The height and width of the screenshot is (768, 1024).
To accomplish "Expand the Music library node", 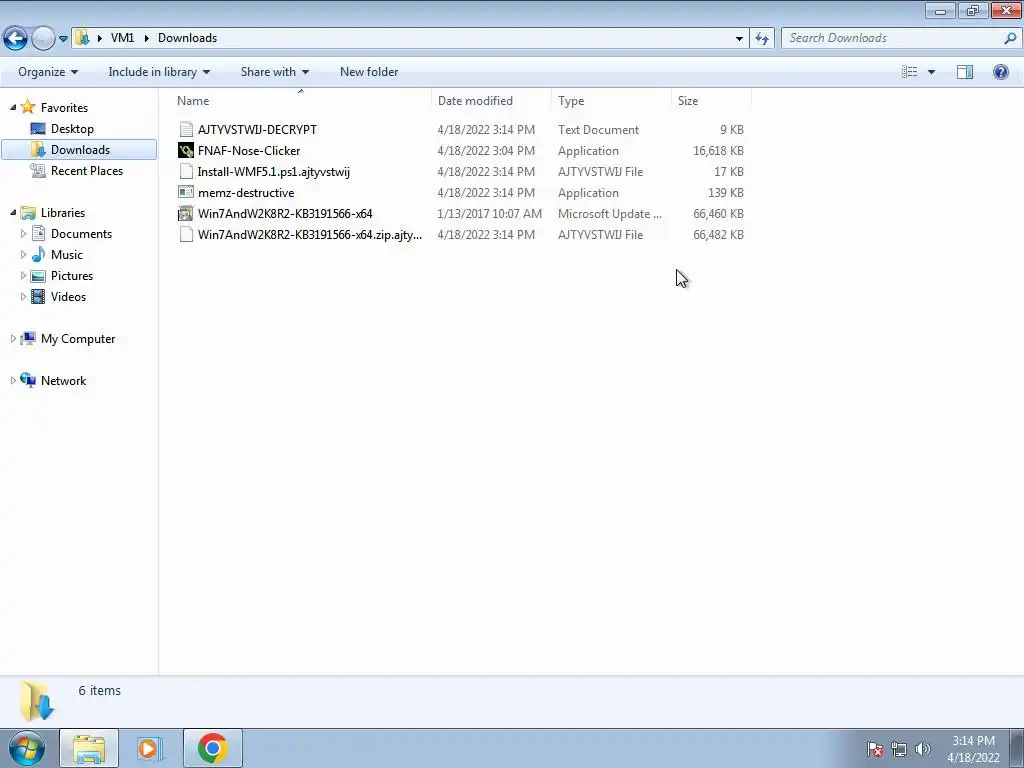I will pos(24,254).
